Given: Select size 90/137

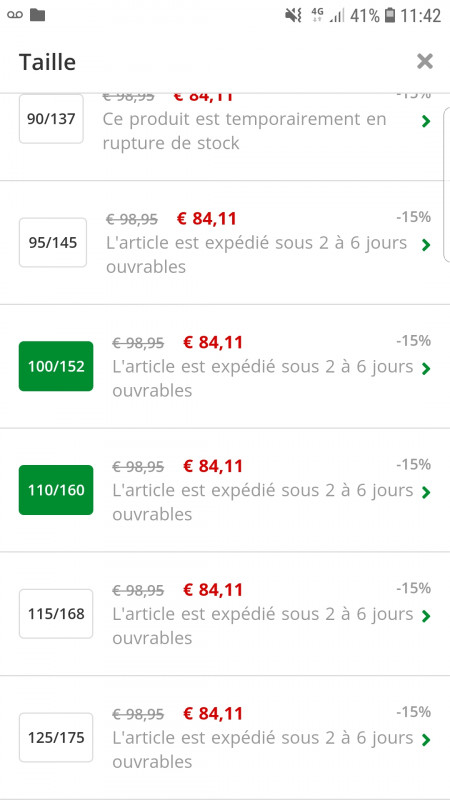Looking at the screenshot, I should click(x=51, y=119).
